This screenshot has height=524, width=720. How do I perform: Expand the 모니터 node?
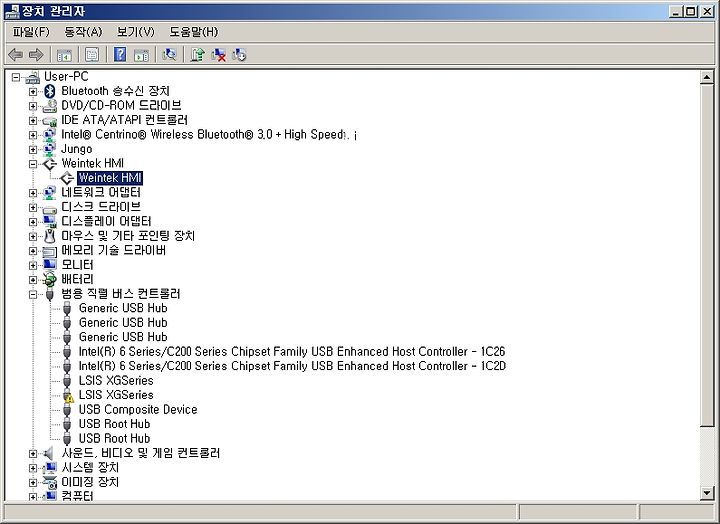33,265
